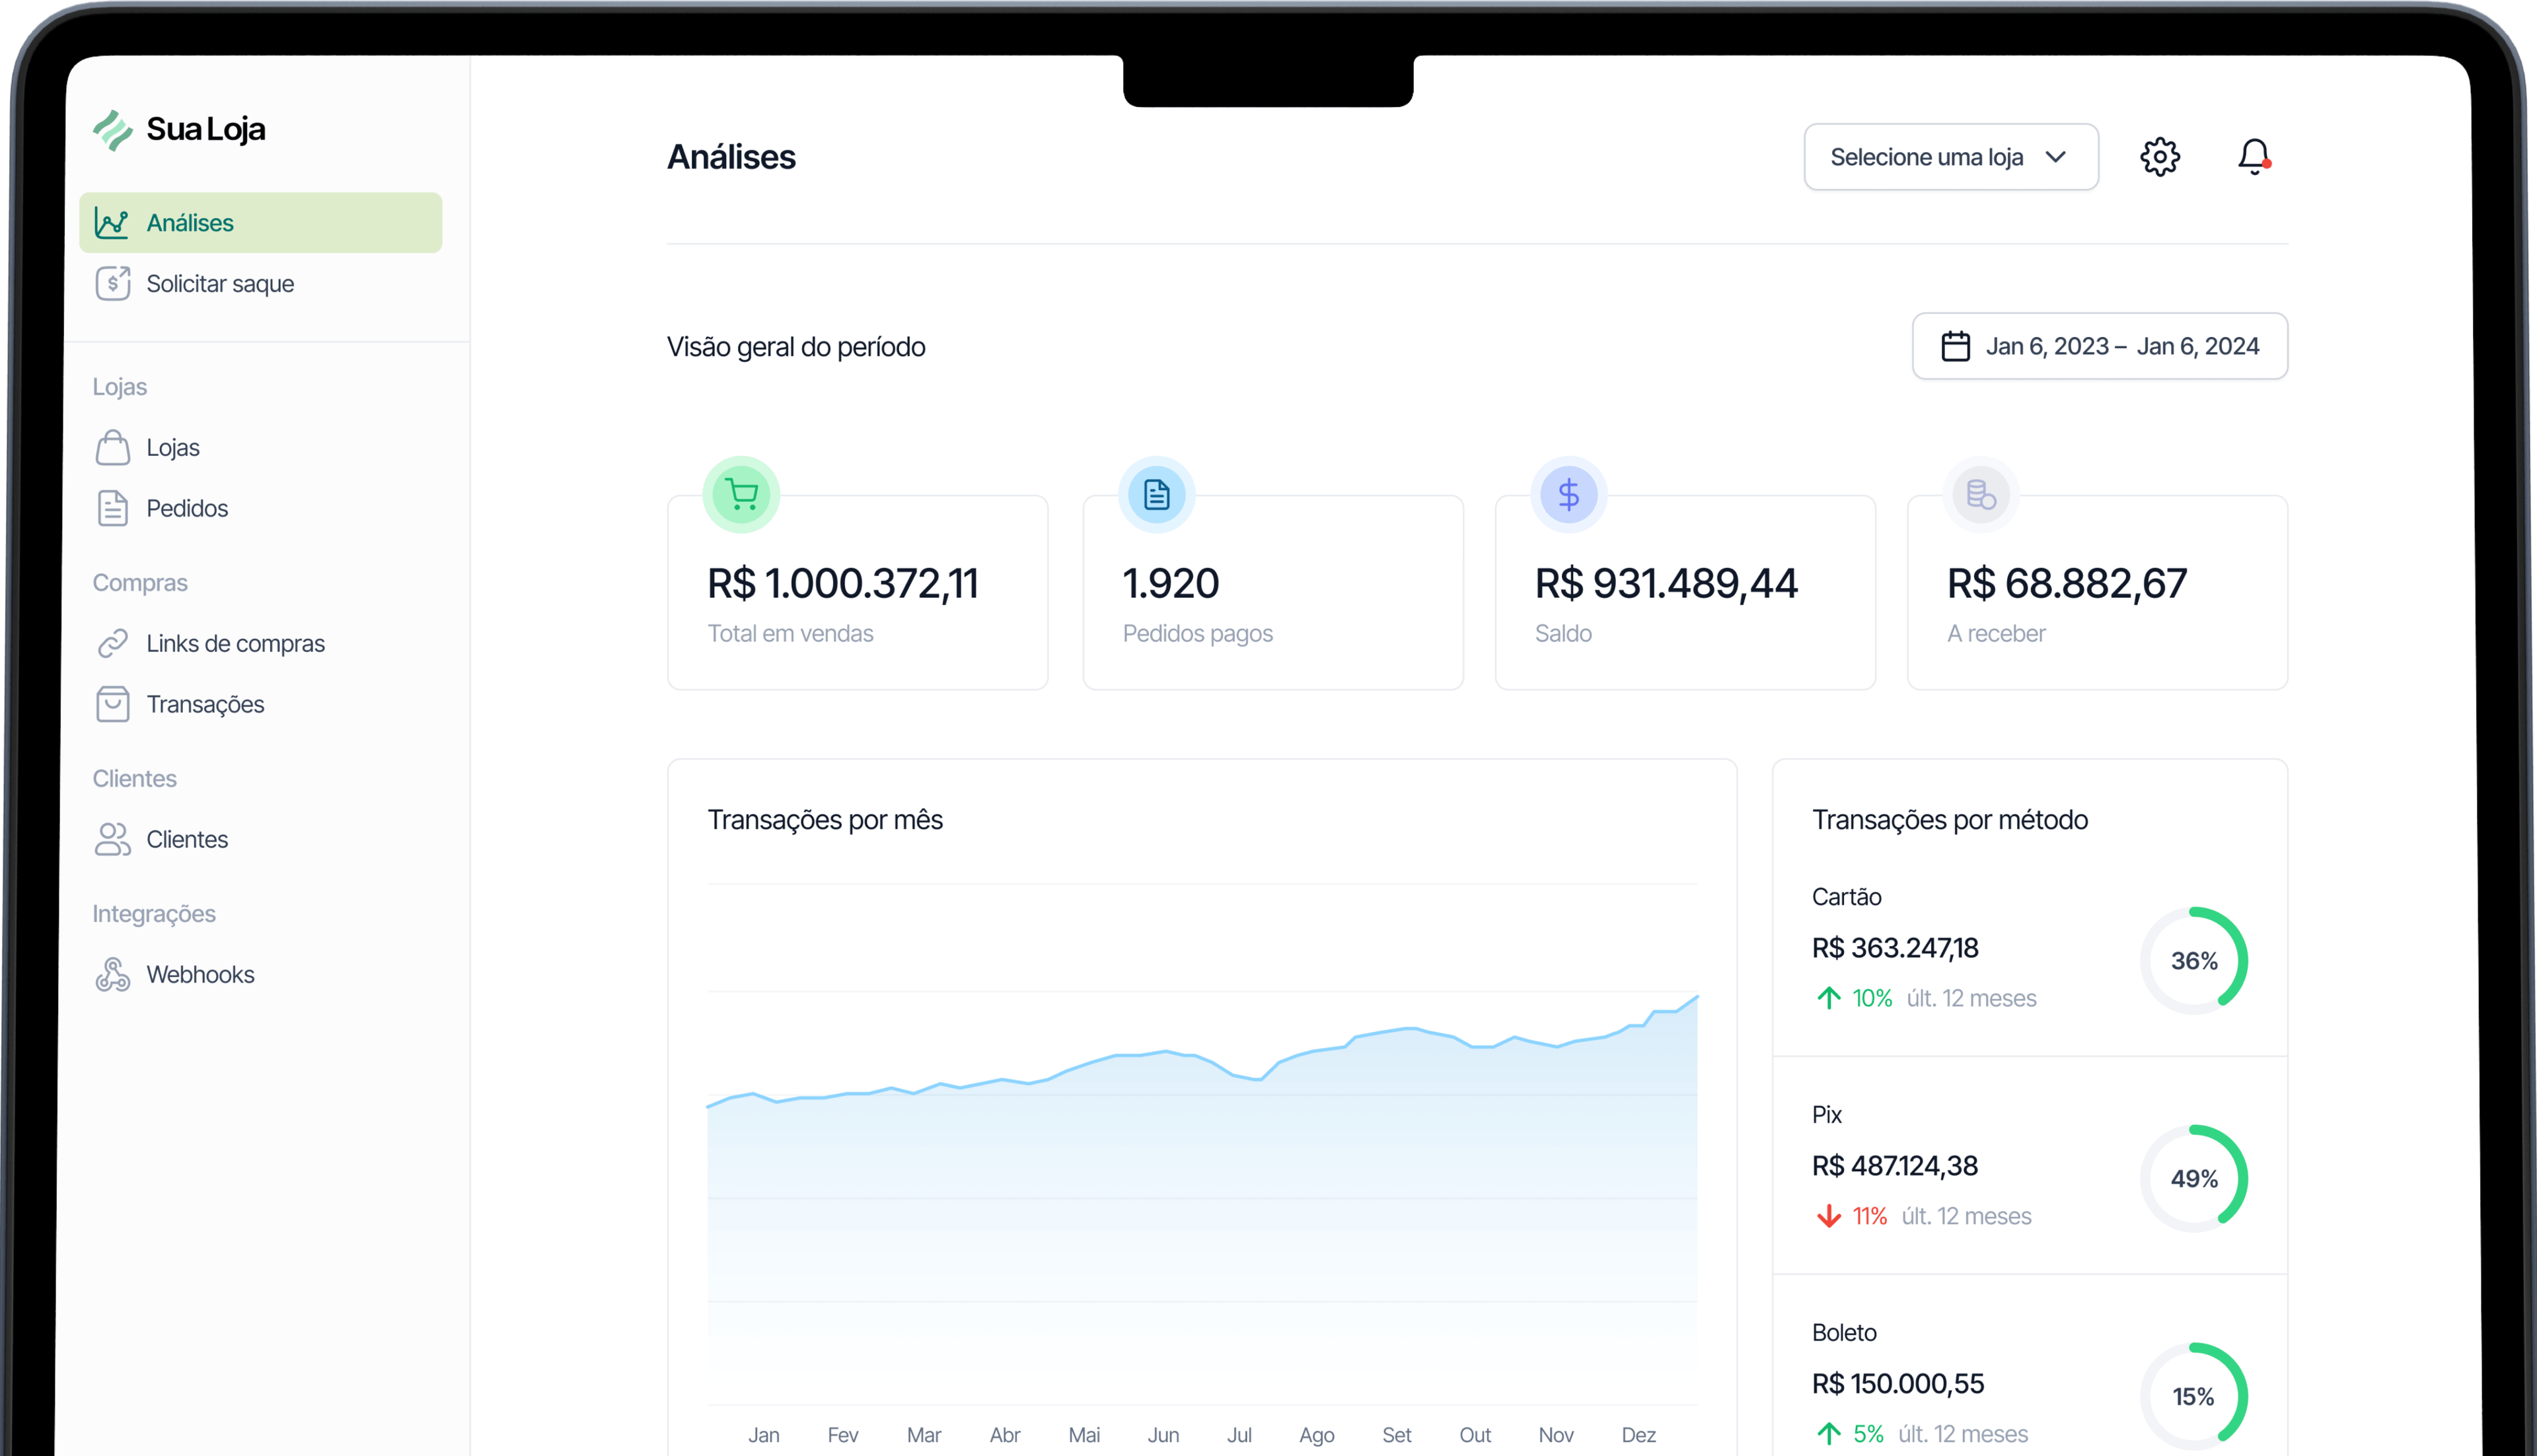Viewport: 2537px width, 1456px height.
Task: Click the Jun label on chart axis
Action: point(1163,1435)
